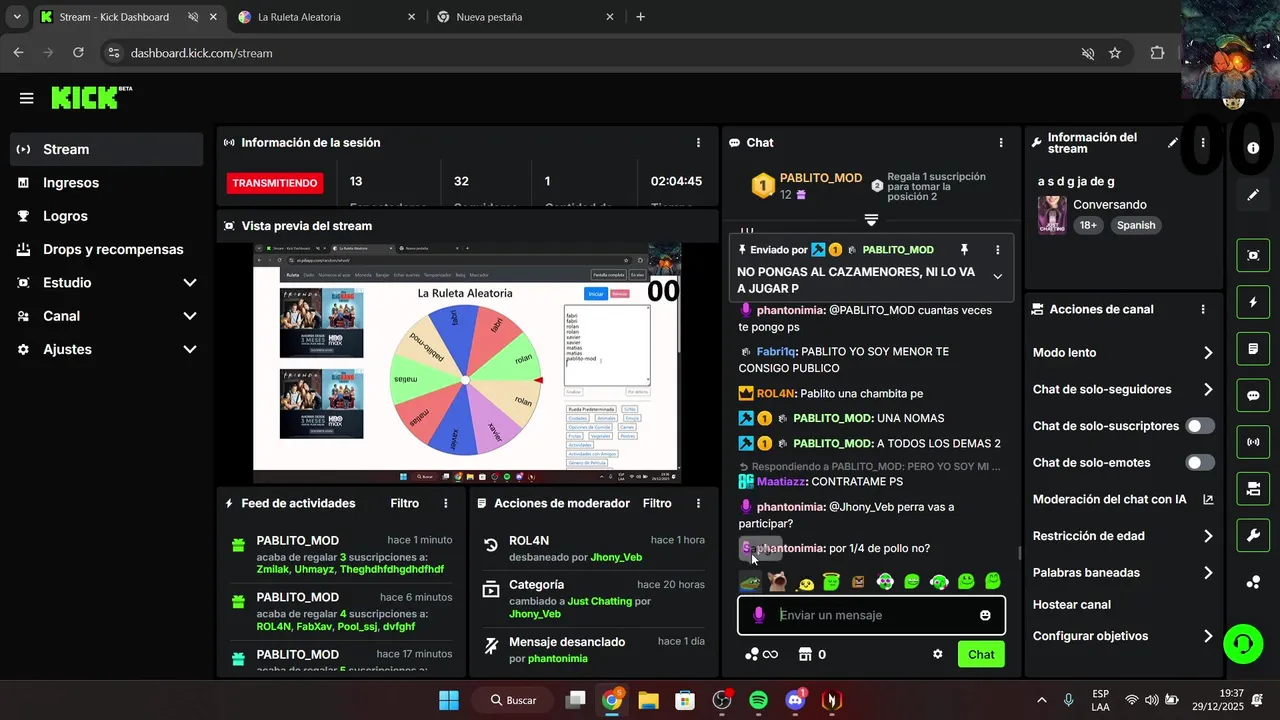Click the Kick logo
Screen dimensions: 1280x720
[x=90, y=97]
